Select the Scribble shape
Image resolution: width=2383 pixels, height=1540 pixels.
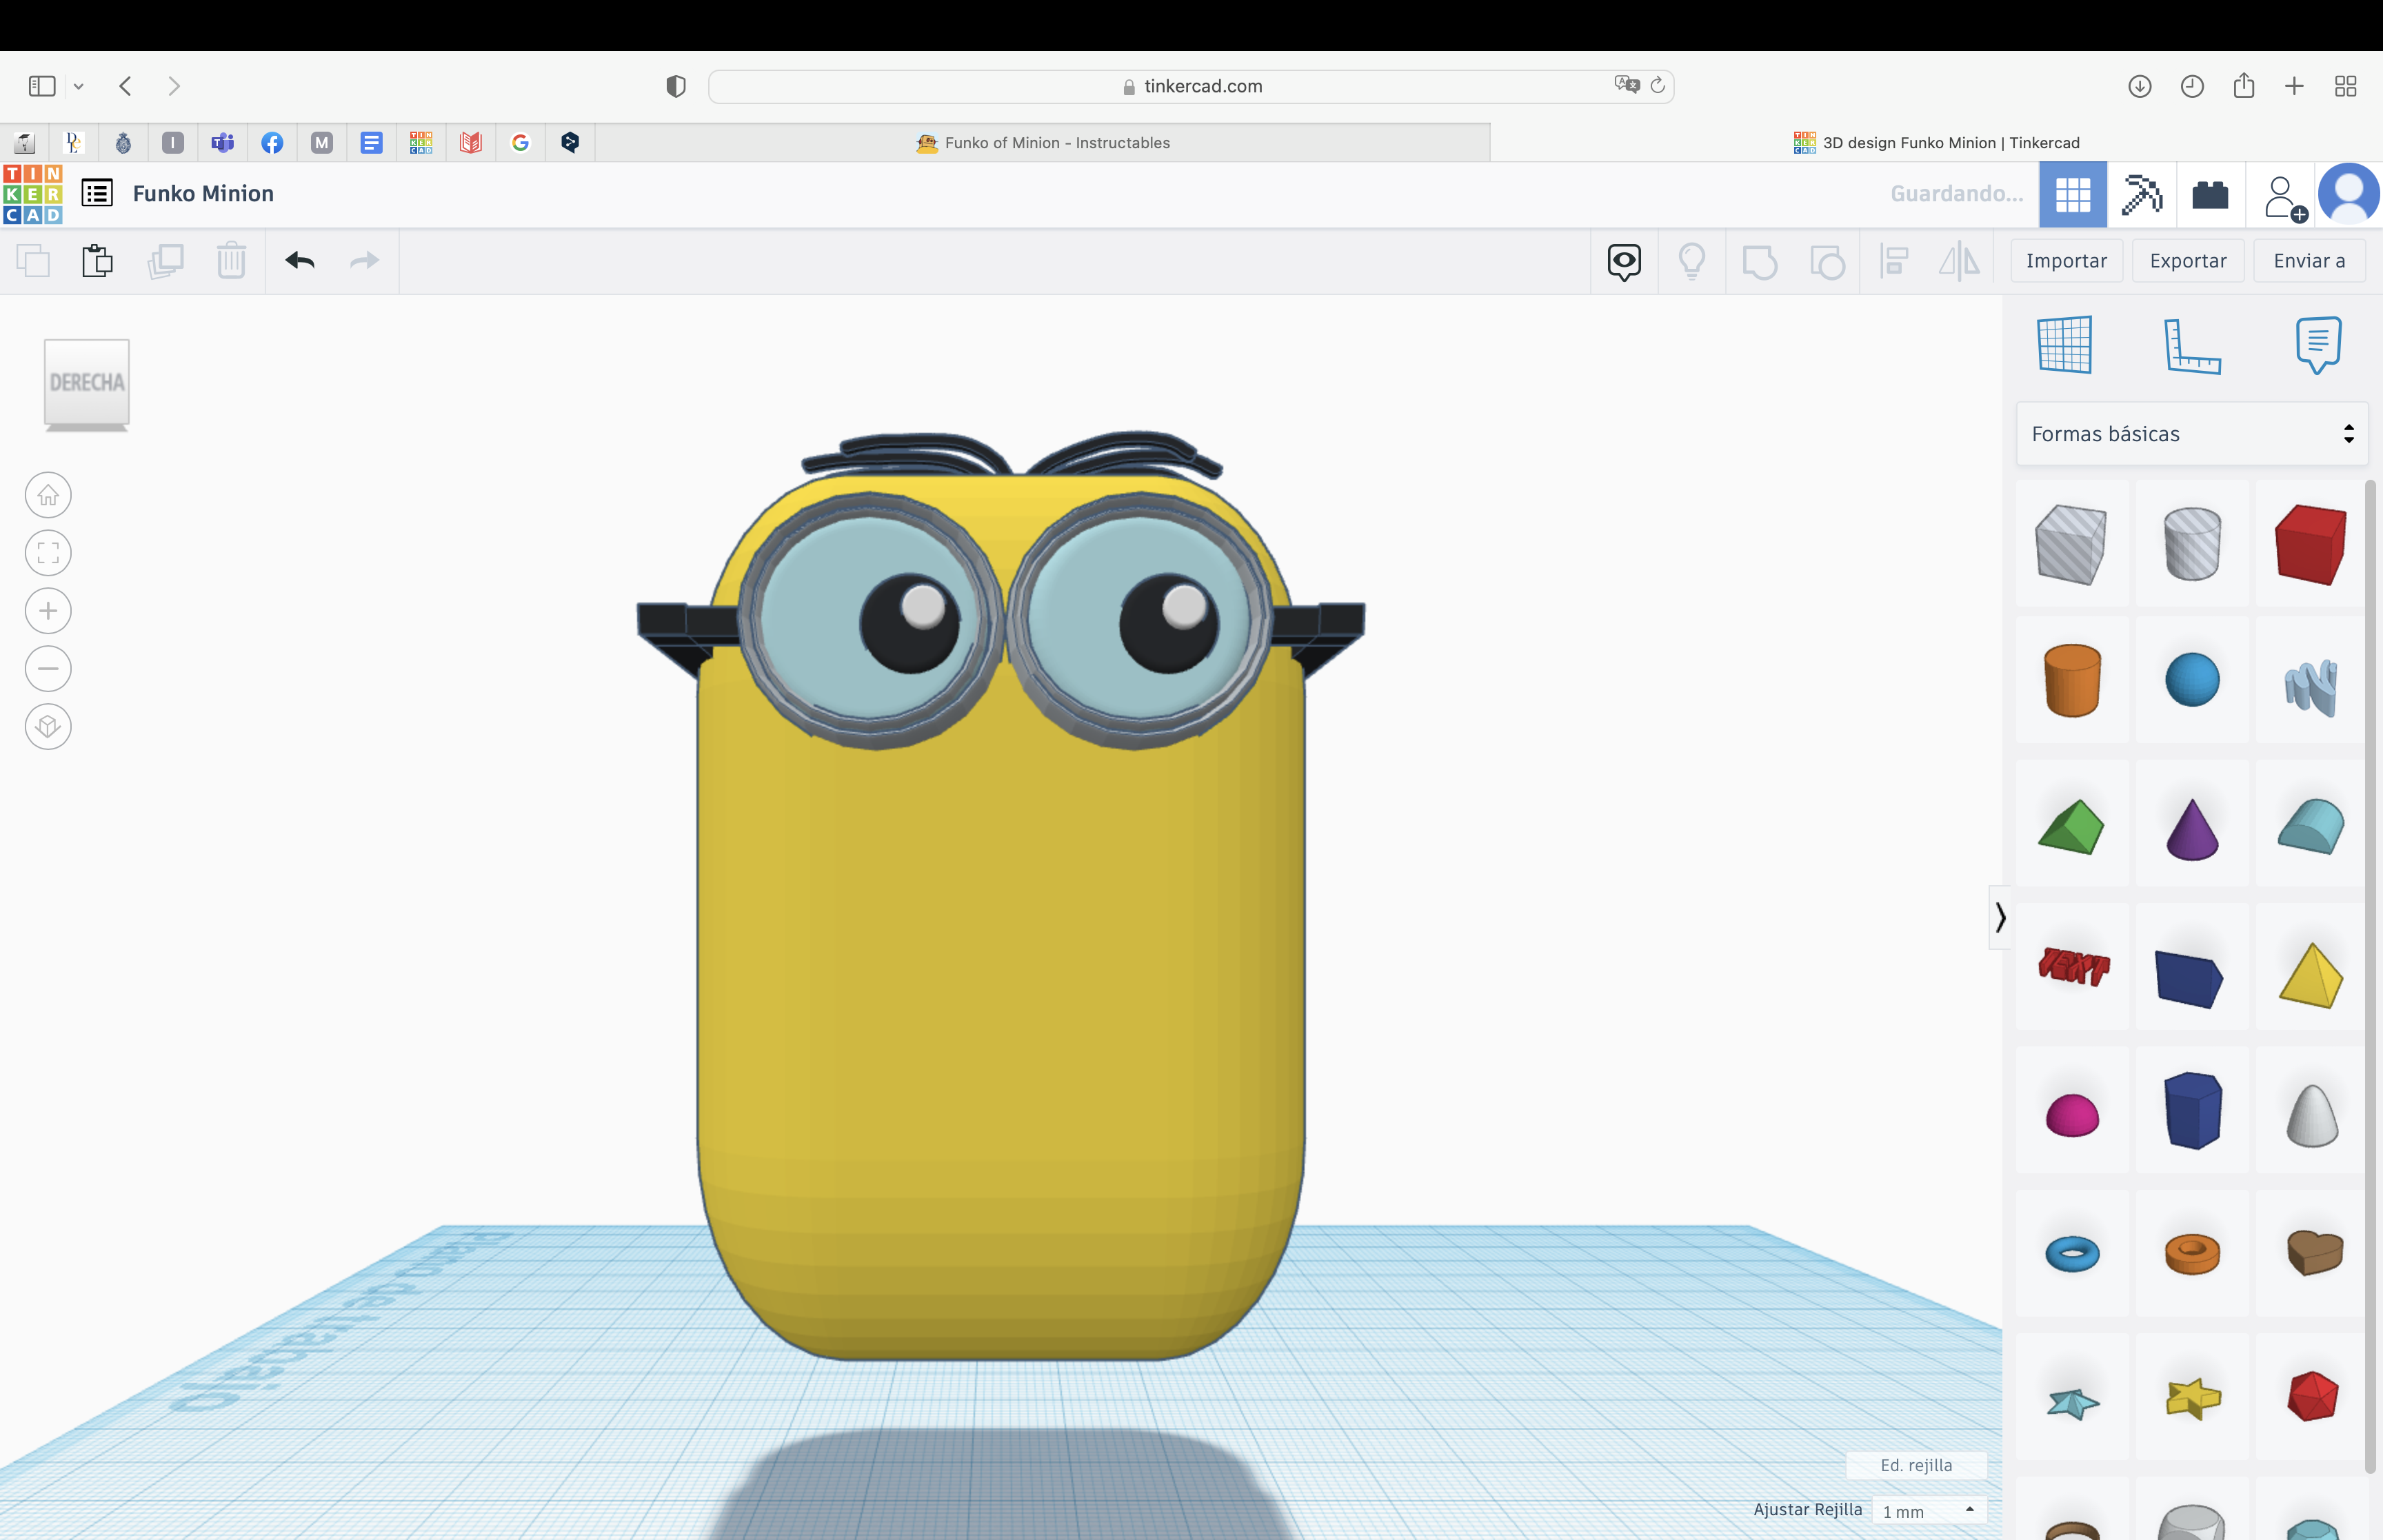tap(2311, 687)
